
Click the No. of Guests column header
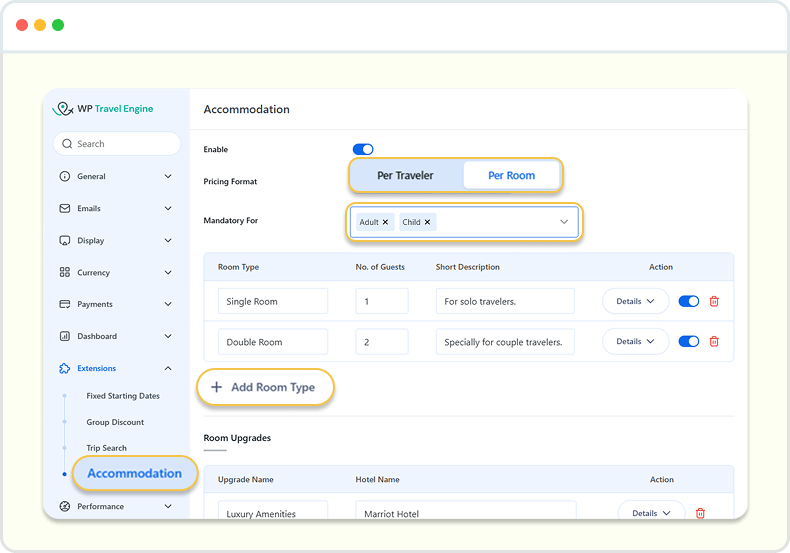380,267
